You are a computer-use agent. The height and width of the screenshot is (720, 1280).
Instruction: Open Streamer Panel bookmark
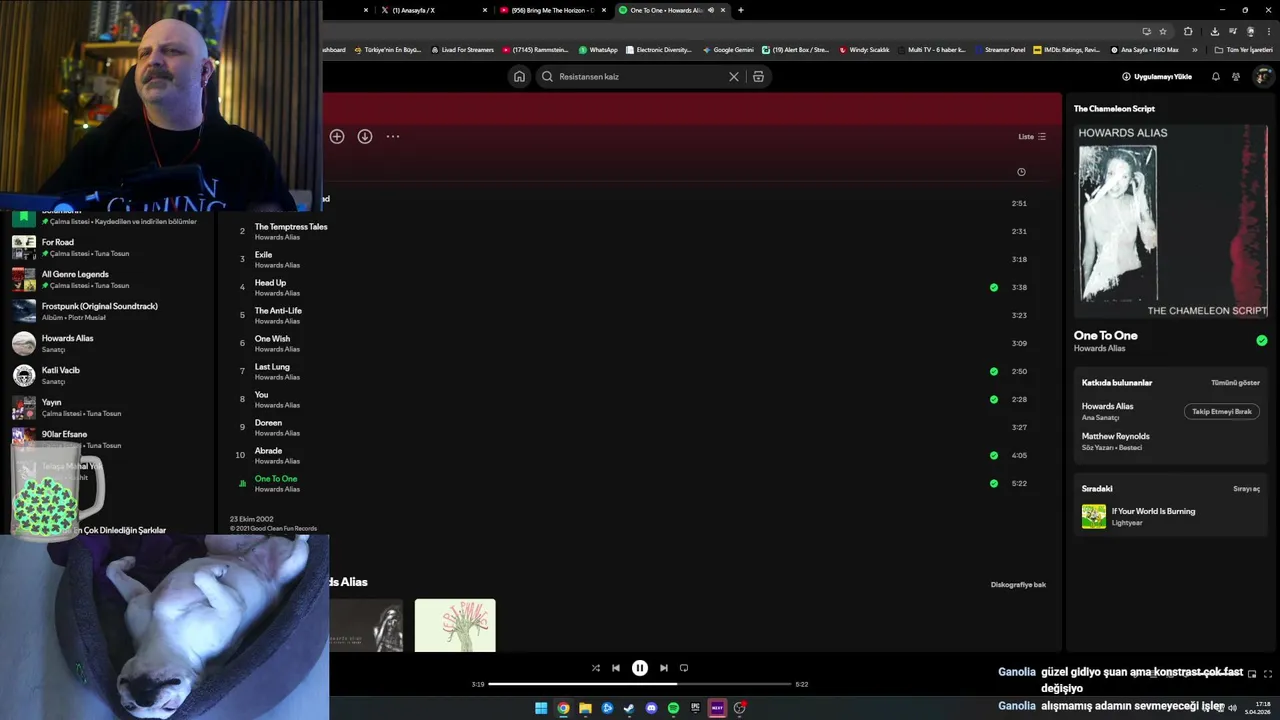pos(999,49)
